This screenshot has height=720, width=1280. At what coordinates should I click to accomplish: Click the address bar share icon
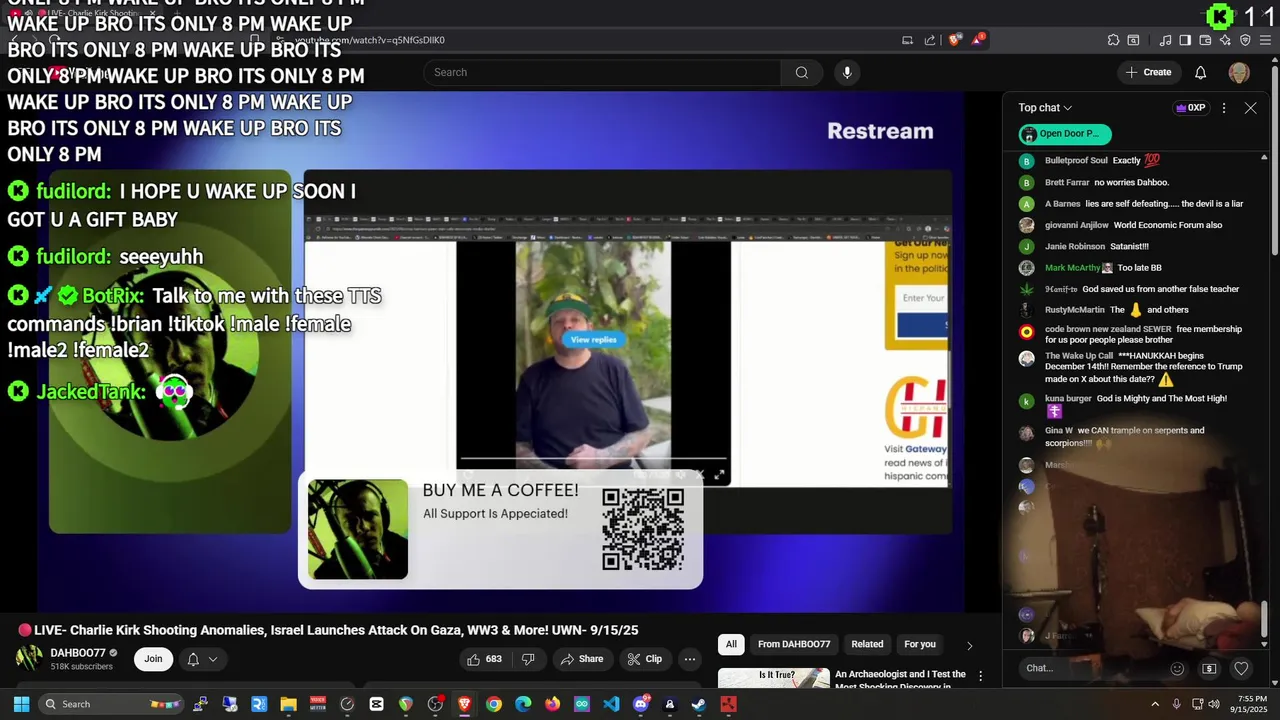click(930, 40)
